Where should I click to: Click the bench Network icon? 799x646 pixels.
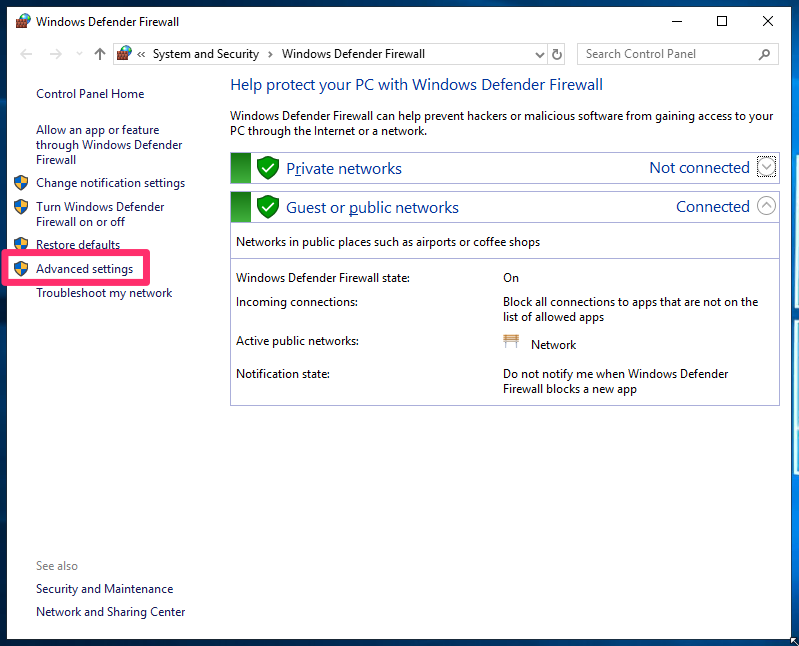511,341
